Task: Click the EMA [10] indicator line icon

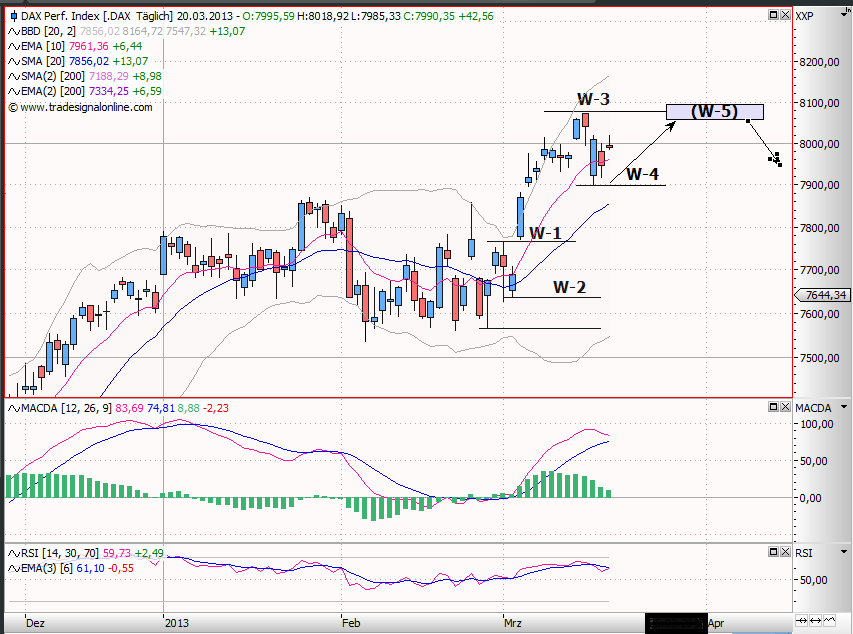Action: 13,46
